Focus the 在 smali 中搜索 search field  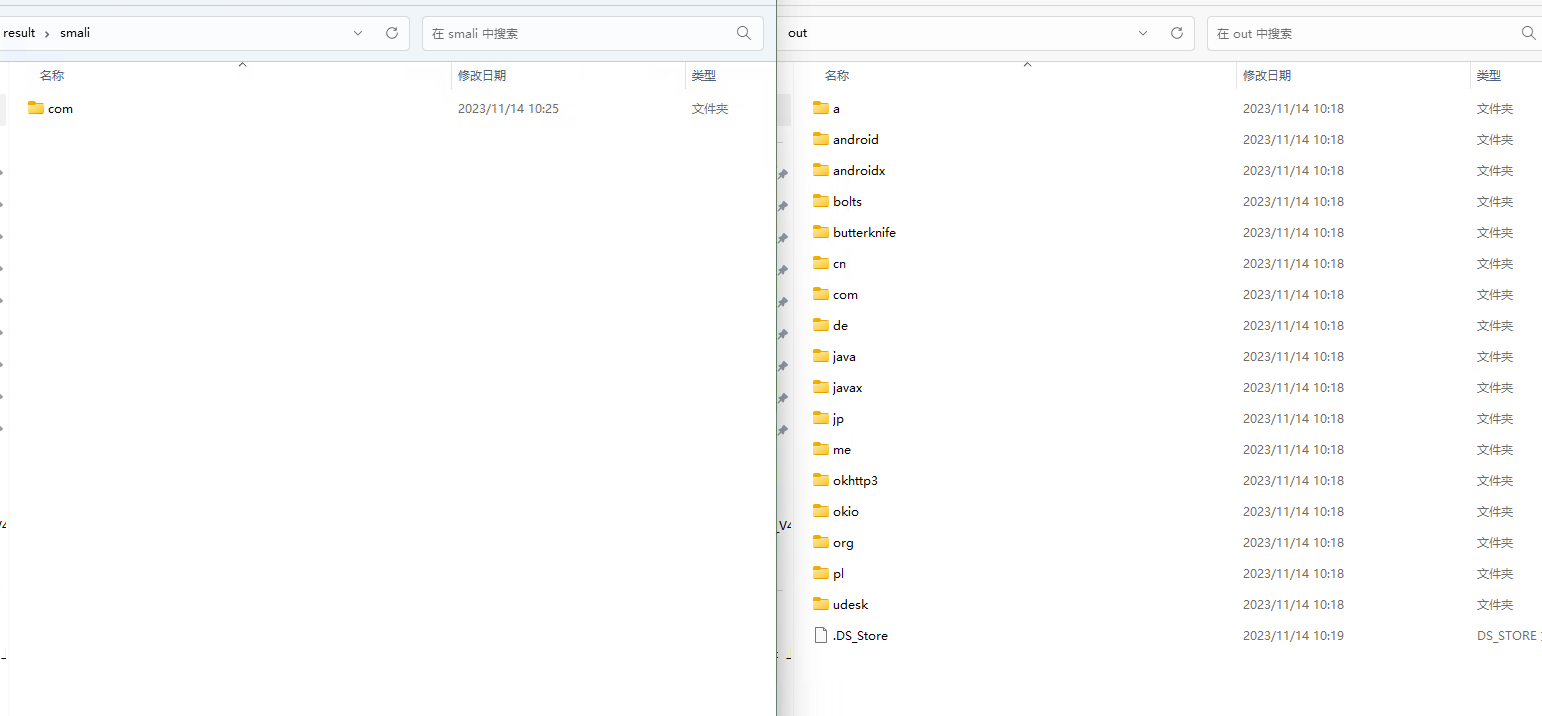click(x=593, y=33)
